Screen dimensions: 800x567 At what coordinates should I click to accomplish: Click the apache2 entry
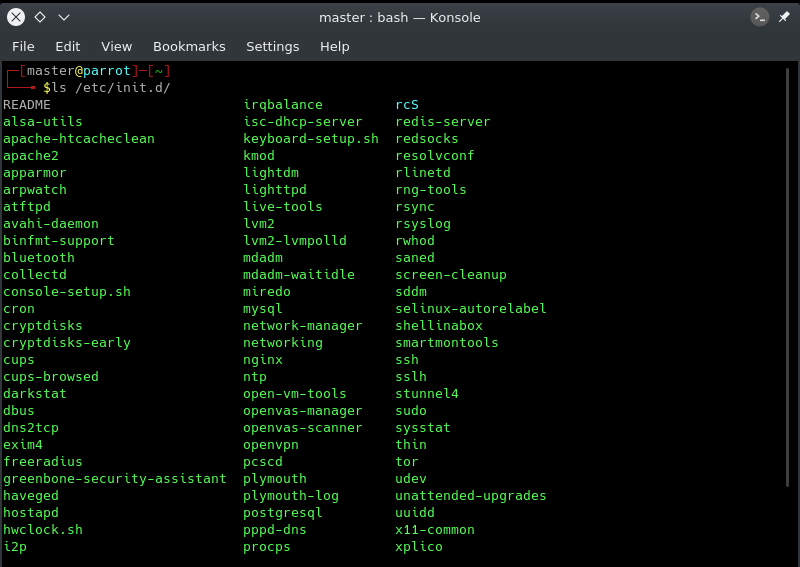pyautogui.click(x=31, y=156)
